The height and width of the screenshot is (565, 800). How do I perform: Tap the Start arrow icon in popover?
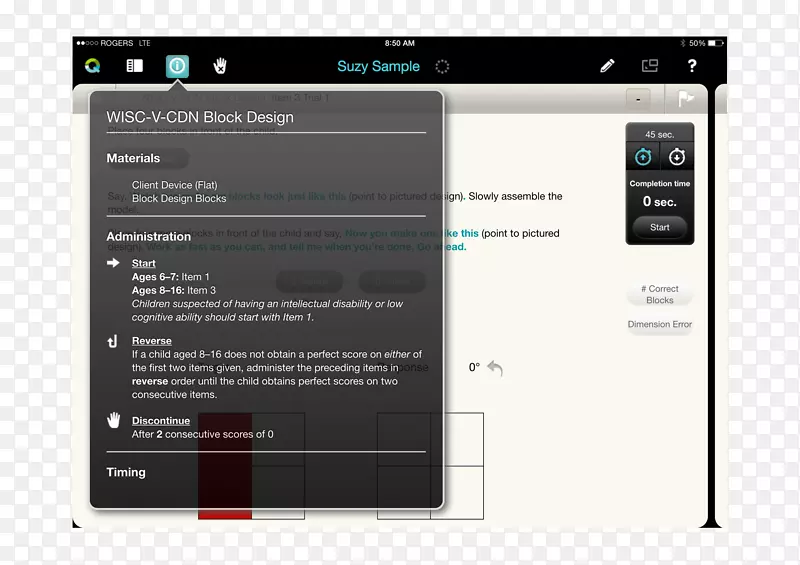pos(113,263)
